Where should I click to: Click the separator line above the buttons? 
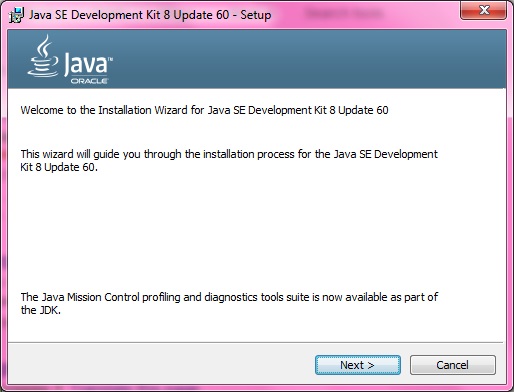point(255,342)
